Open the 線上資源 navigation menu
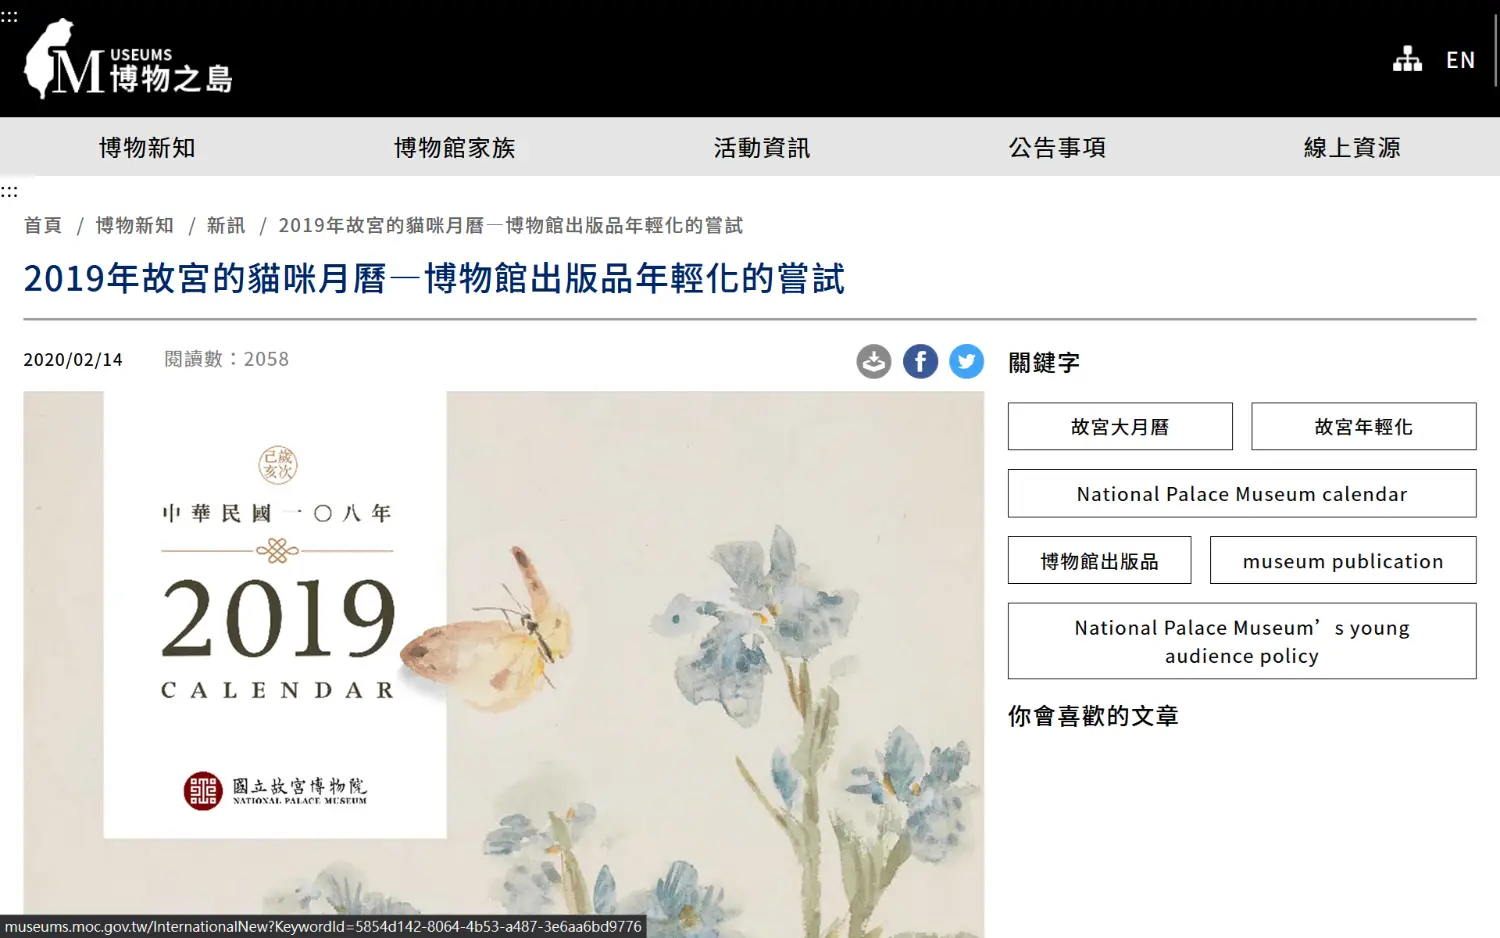Screen dimensions: 1500x938 pos(1352,148)
